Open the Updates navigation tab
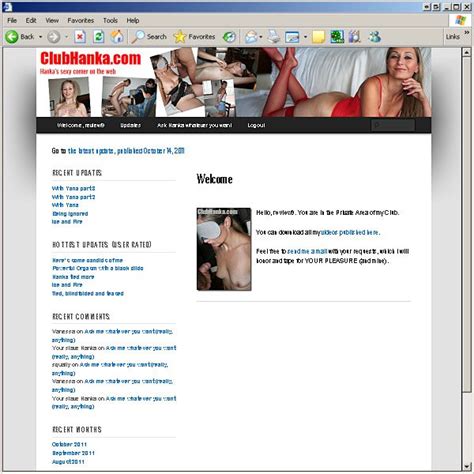This screenshot has width=474, height=474. [130, 125]
